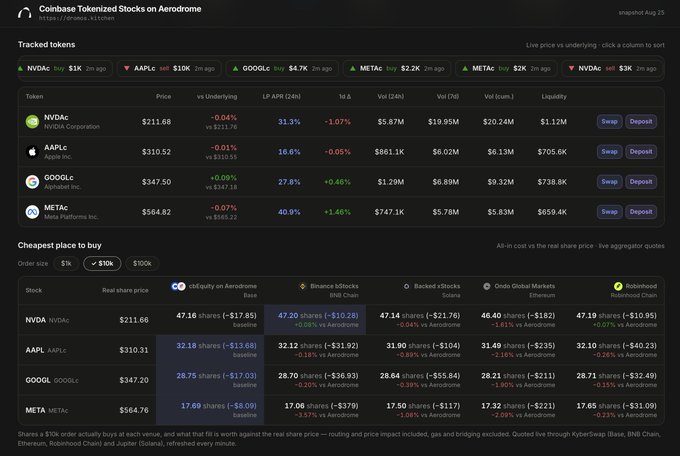Click NVDAc price $211.68
680x456 pixels.
point(157,122)
